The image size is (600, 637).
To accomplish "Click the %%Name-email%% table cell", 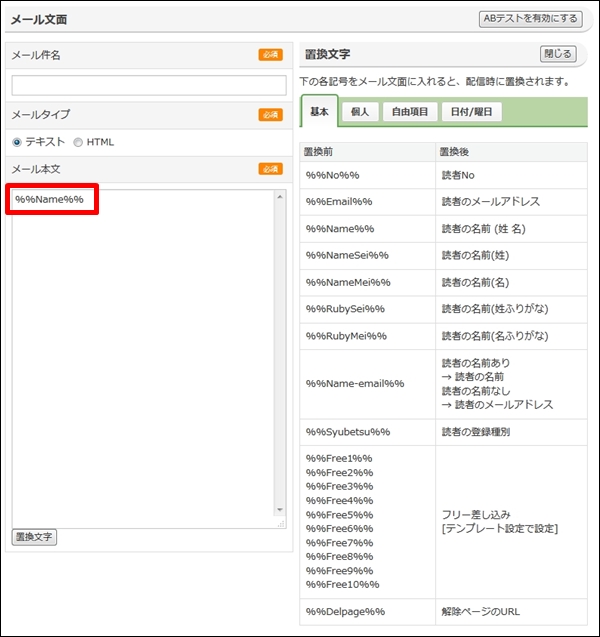I will 368,384.
